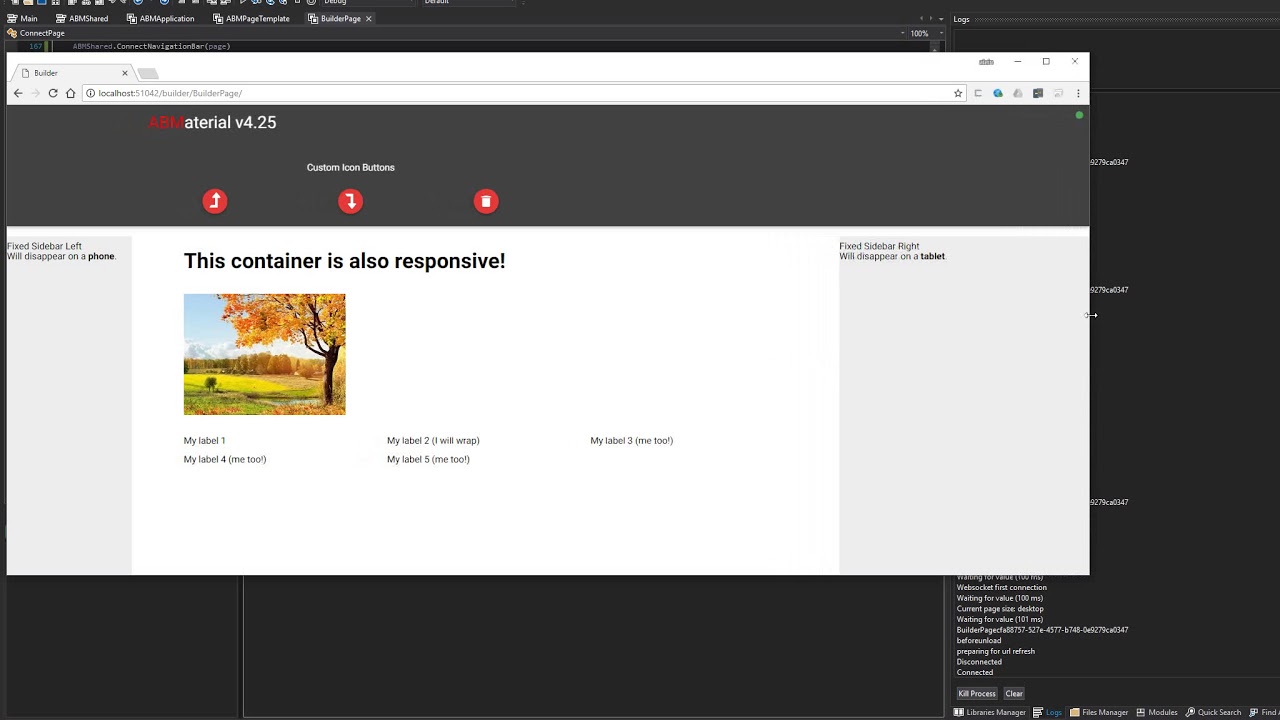Click the "My label 2 (I will wrap)" text

coord(433,441)
